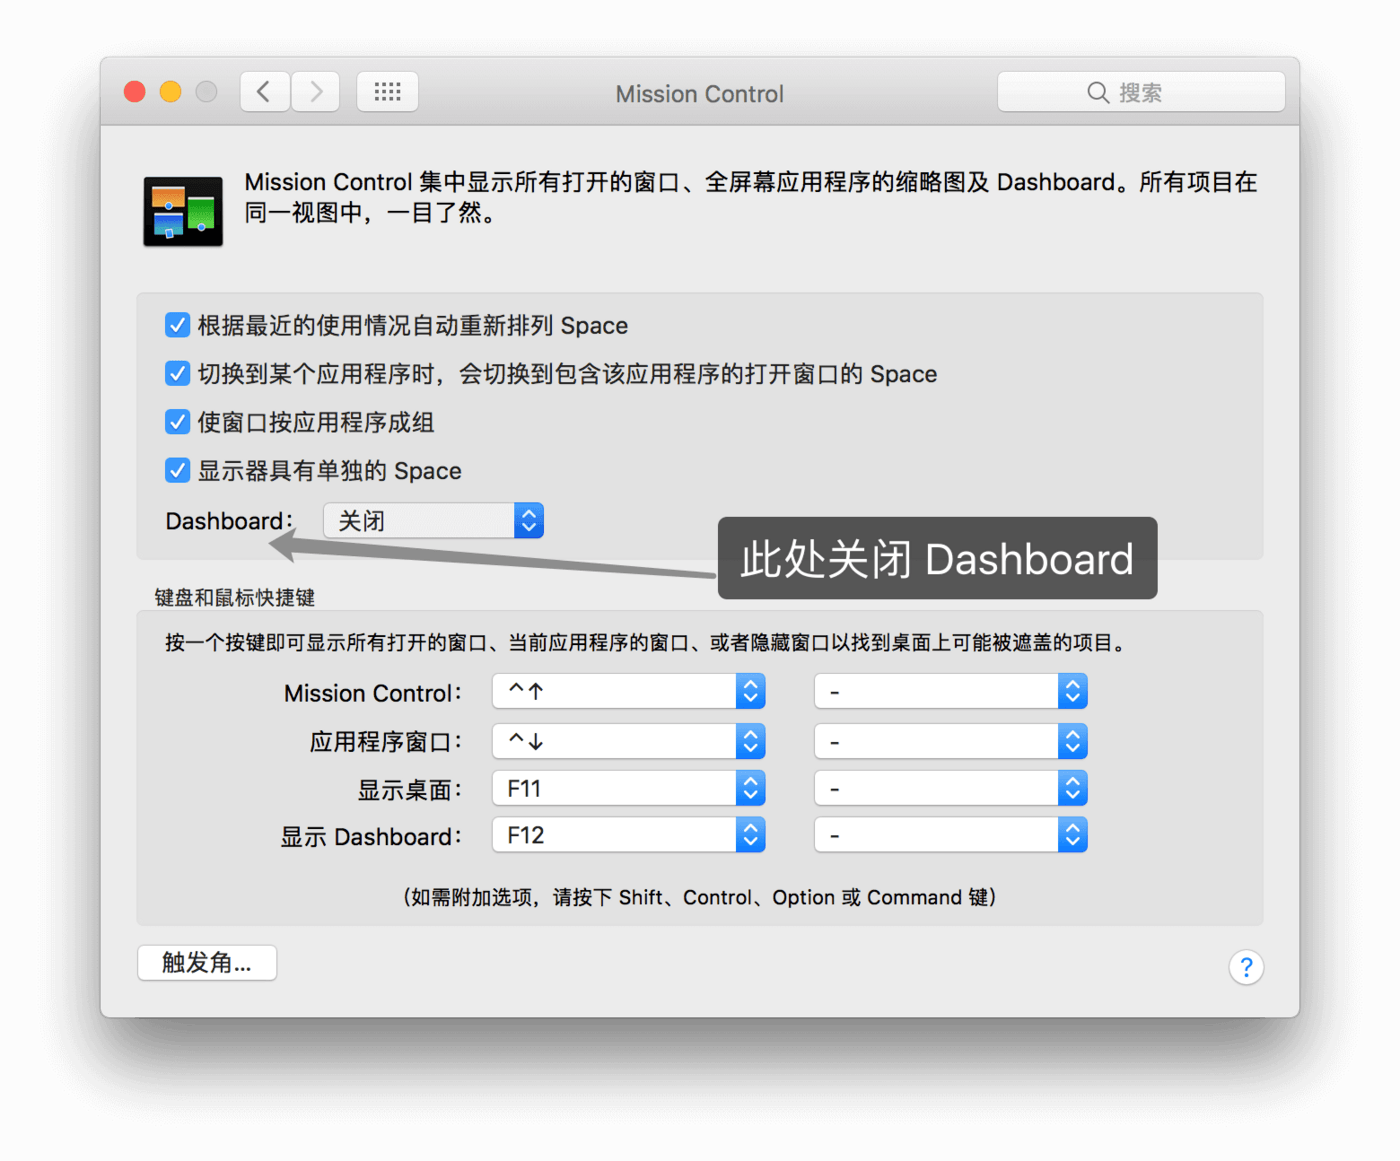Click the 应用程序窗口: label
Screen dimensions: 1400x1161
386,742
